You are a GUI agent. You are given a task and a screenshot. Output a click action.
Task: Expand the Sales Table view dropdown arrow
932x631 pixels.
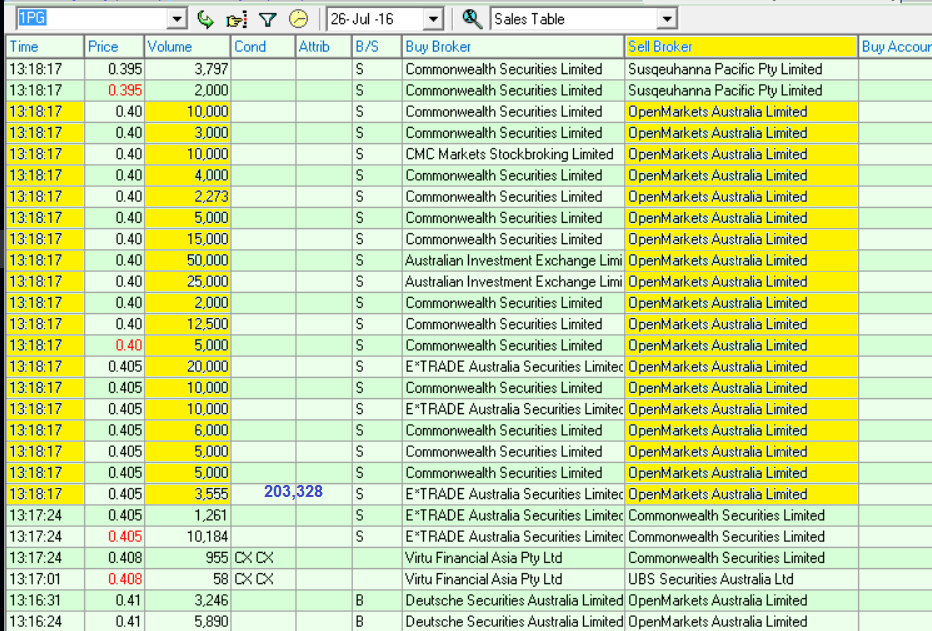coord(667,19)
